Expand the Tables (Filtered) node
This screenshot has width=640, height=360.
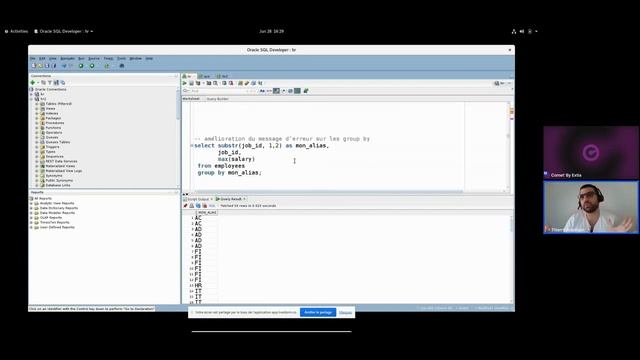tap(37, 104)
